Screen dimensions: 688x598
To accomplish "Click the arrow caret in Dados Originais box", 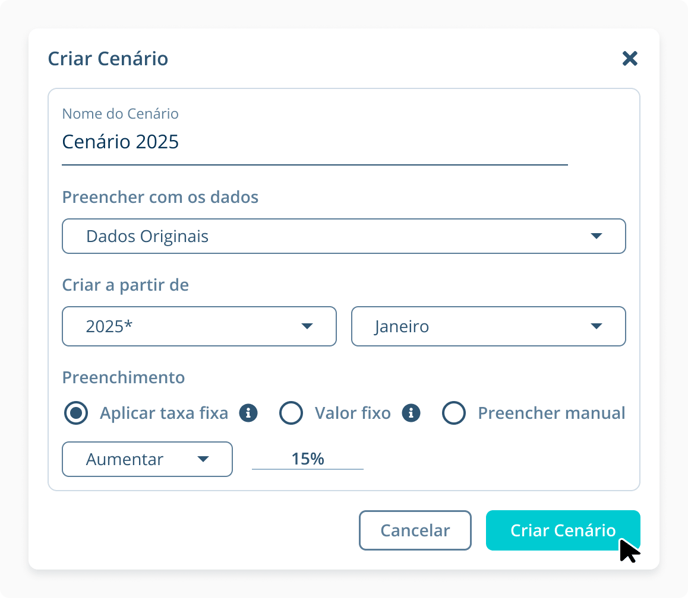I will [596, 237].
